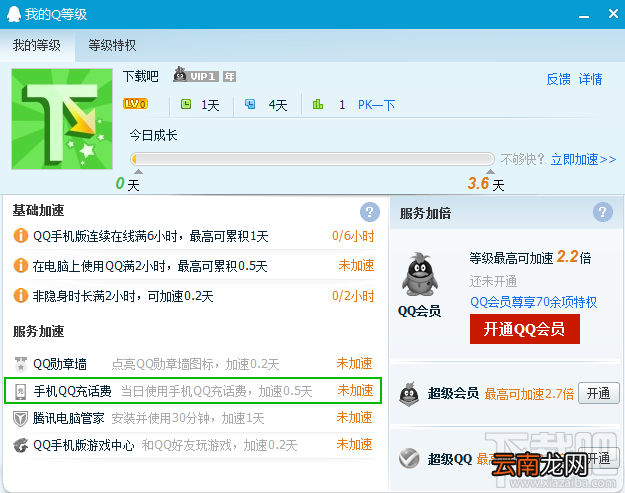Viewport: 625px width, 493px height.
Task: Click the blue clock icon beside 4天
Action: (x=250, y=104)
